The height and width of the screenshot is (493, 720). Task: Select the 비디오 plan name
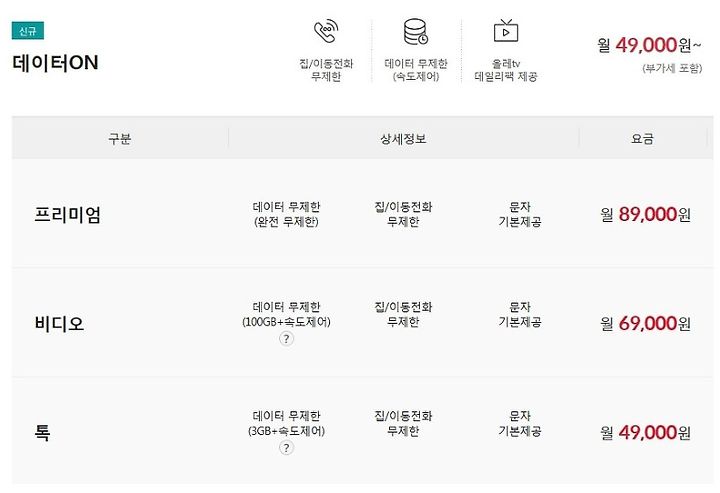pyautogui.click(x=59, y=324)
